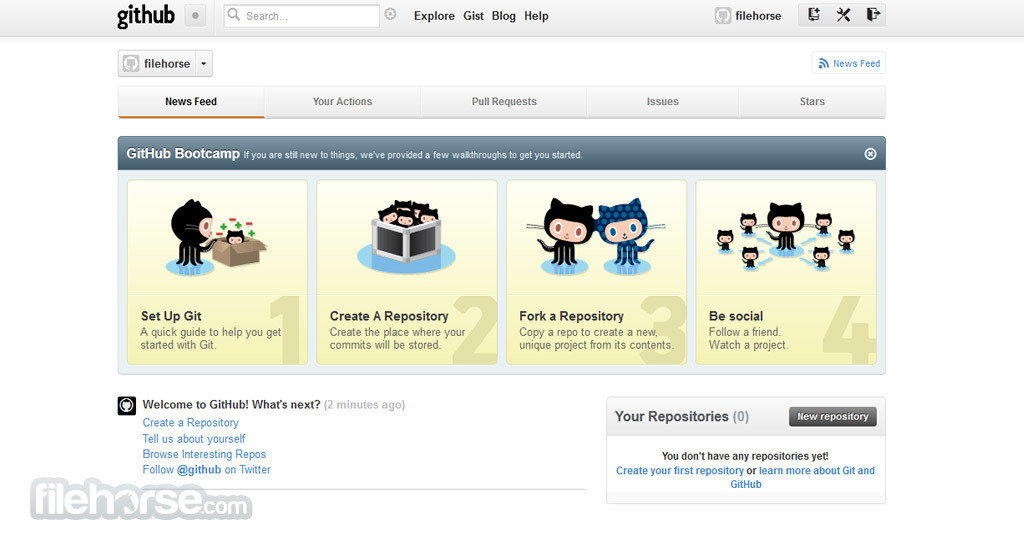
Task: Switch to the News Feed tab
Action: coord(191,102)
